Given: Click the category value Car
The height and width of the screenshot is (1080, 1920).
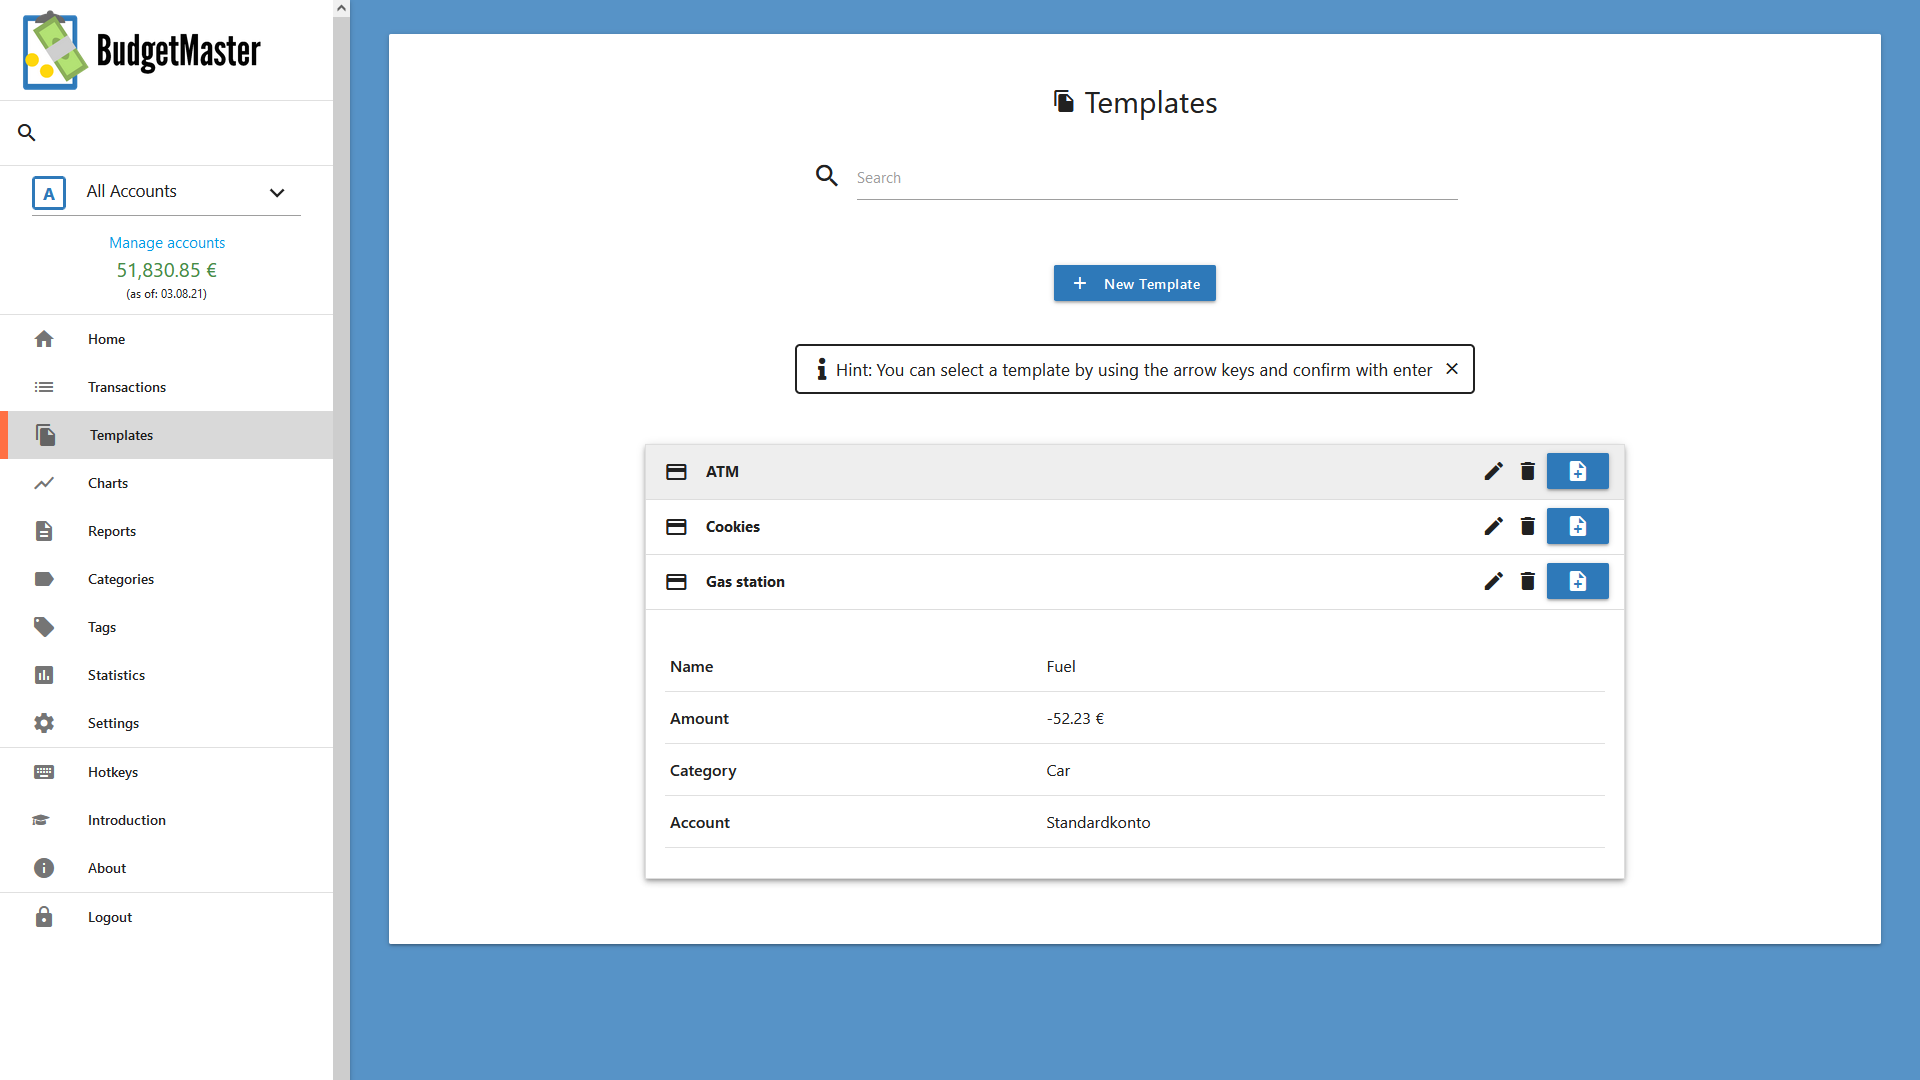Looking at the screenshot, I should click(x=1058, y=770).
